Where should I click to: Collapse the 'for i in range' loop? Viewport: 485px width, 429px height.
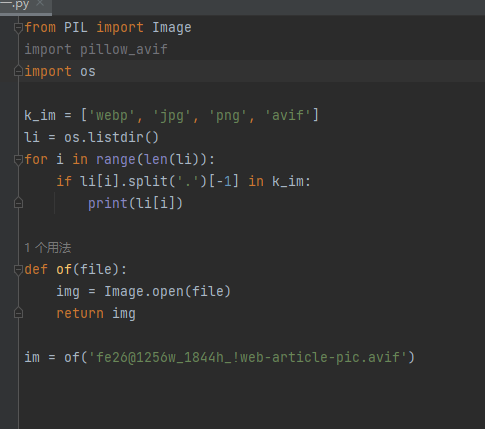click(18, 160)
